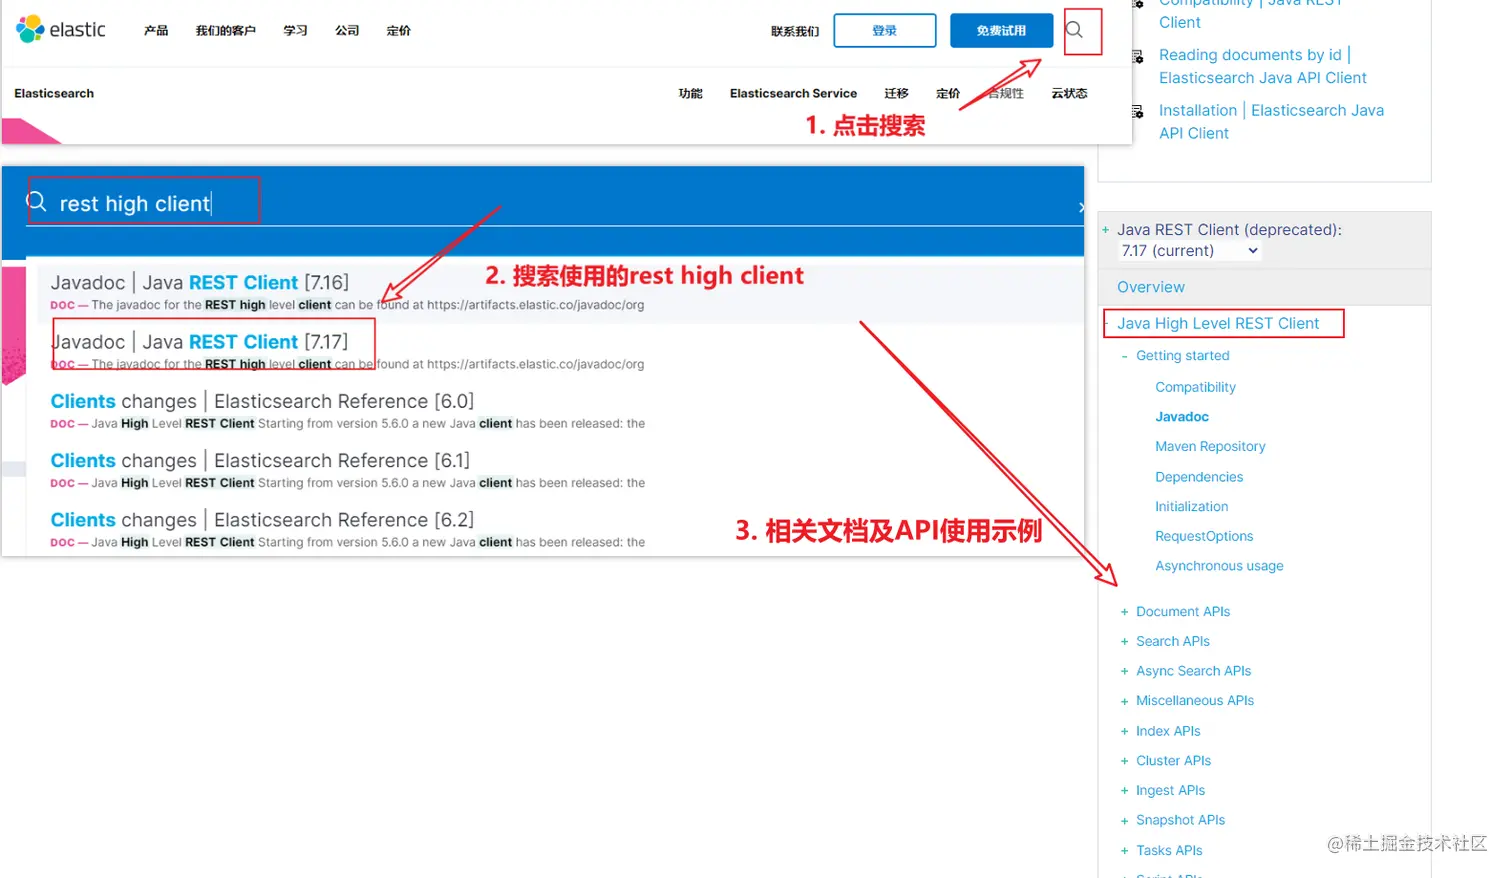Open Reading documents by id link
Image resolution: width=1512 pixels, height=878 pixels.
[x=1263, y=66]
